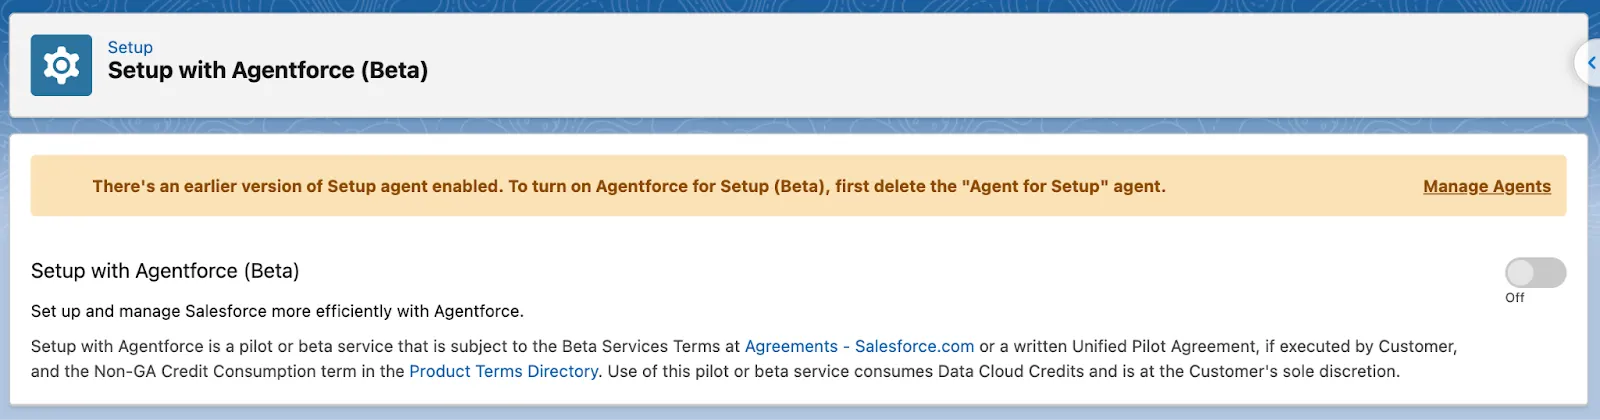Click the Setup with Agentforce section heading
This screenshot has width=1600, height=420.
tap(165, 271)
